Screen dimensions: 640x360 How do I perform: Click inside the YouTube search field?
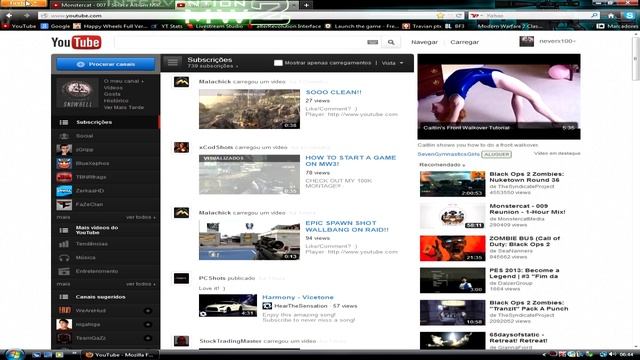(x=241, y=42)
